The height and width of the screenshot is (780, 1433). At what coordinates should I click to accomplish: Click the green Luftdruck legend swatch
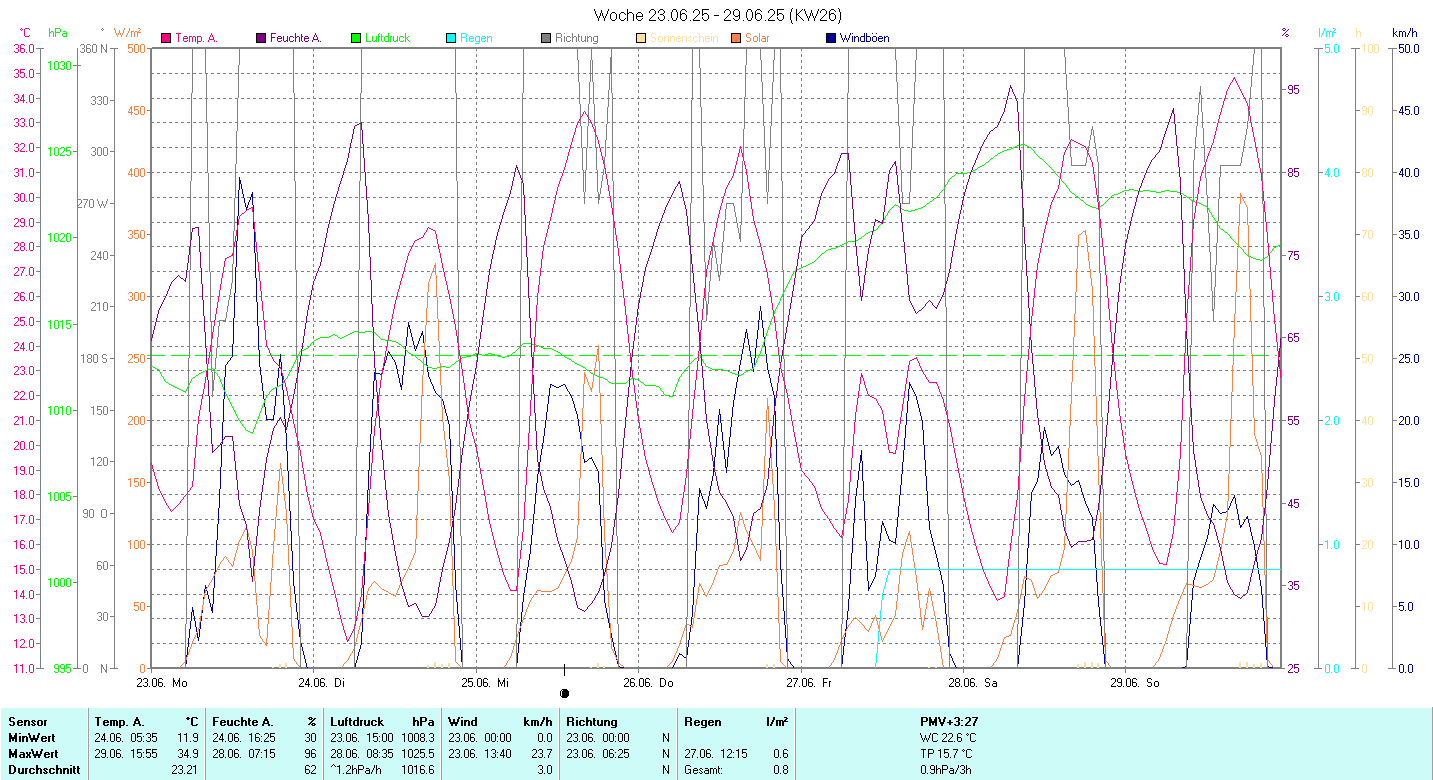(x=355, y=38)
